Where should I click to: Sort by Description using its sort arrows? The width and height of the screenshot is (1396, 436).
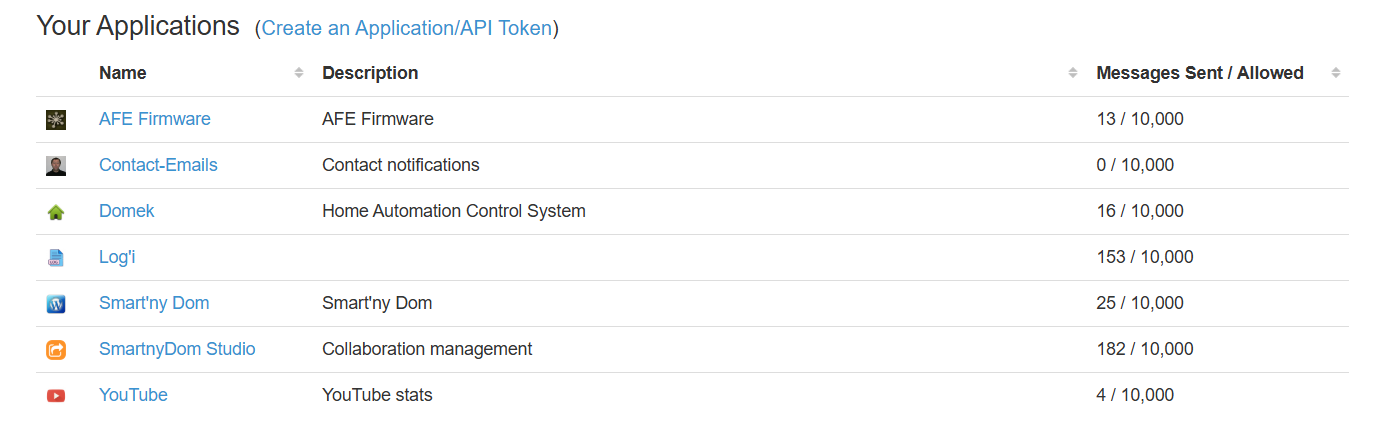(x=1072, y=73)
